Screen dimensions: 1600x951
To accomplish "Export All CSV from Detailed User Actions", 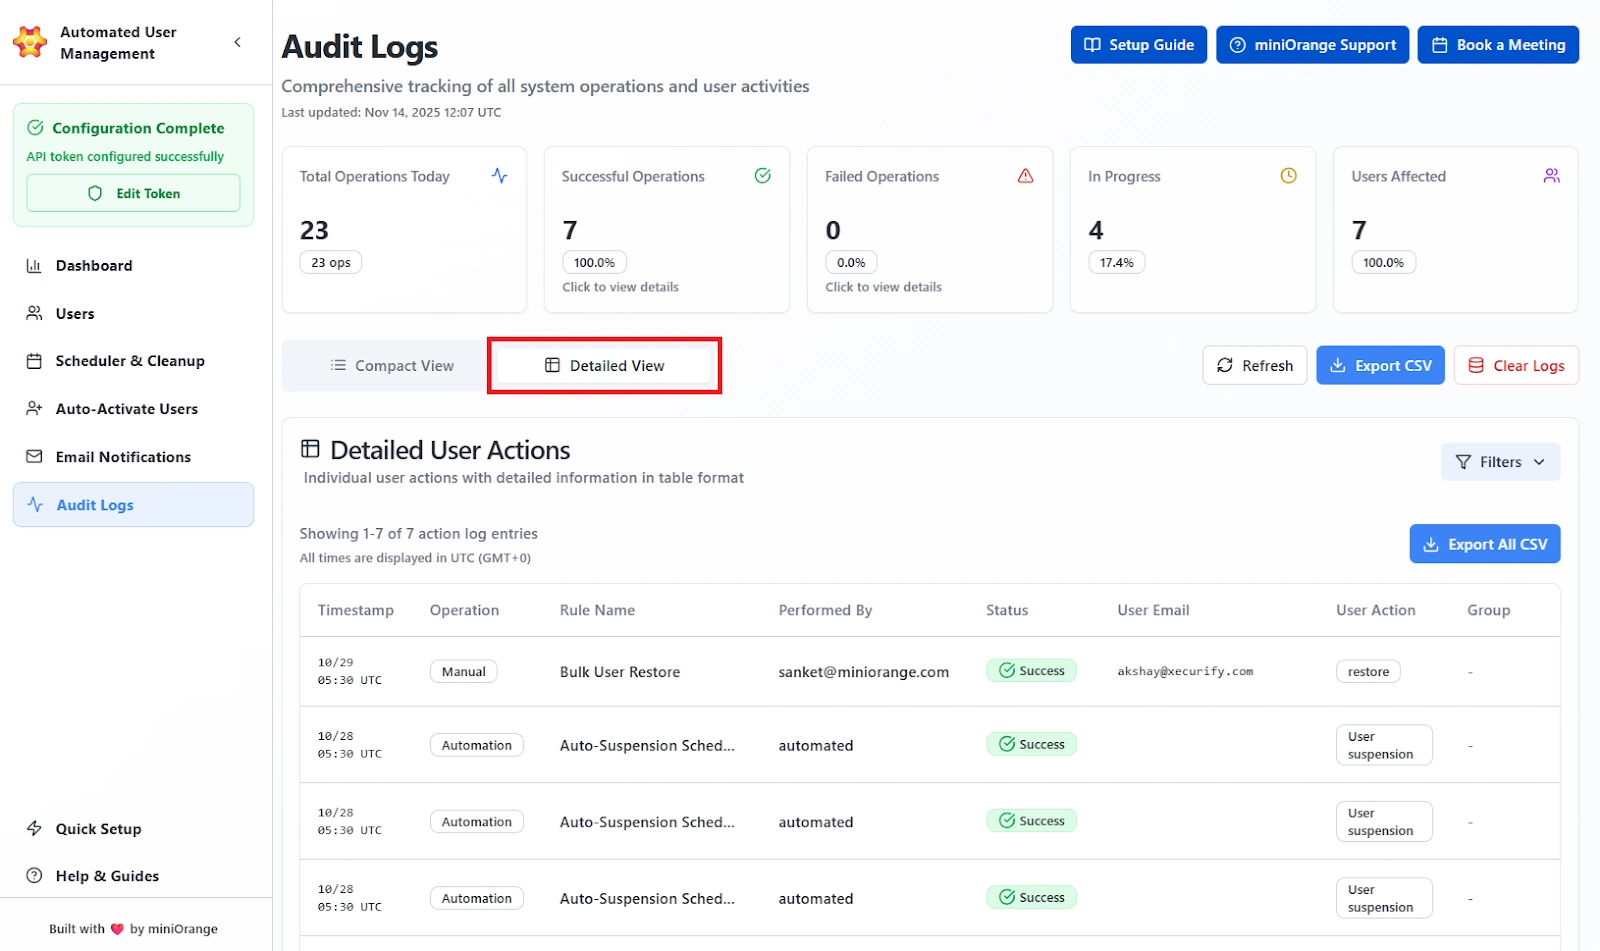I will coord(1484,543).
